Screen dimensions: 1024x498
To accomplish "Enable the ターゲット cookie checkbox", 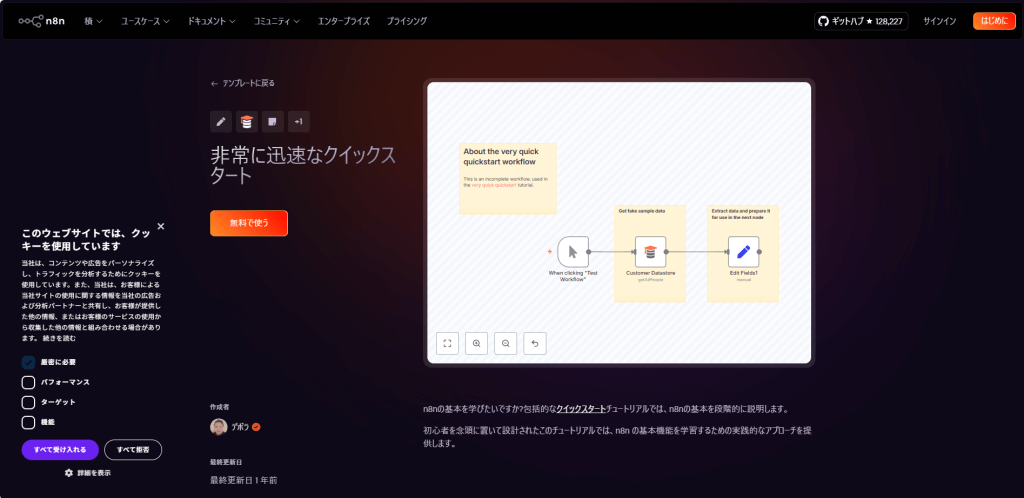I will [x=28, y=402].
